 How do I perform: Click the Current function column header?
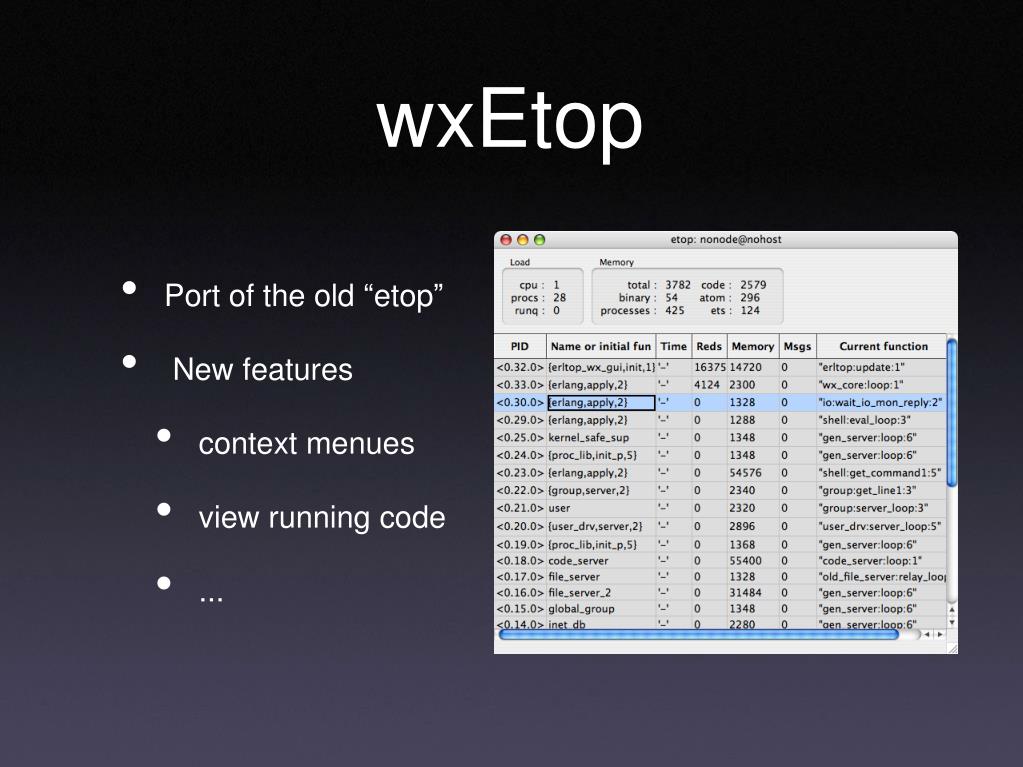(882, 346)
